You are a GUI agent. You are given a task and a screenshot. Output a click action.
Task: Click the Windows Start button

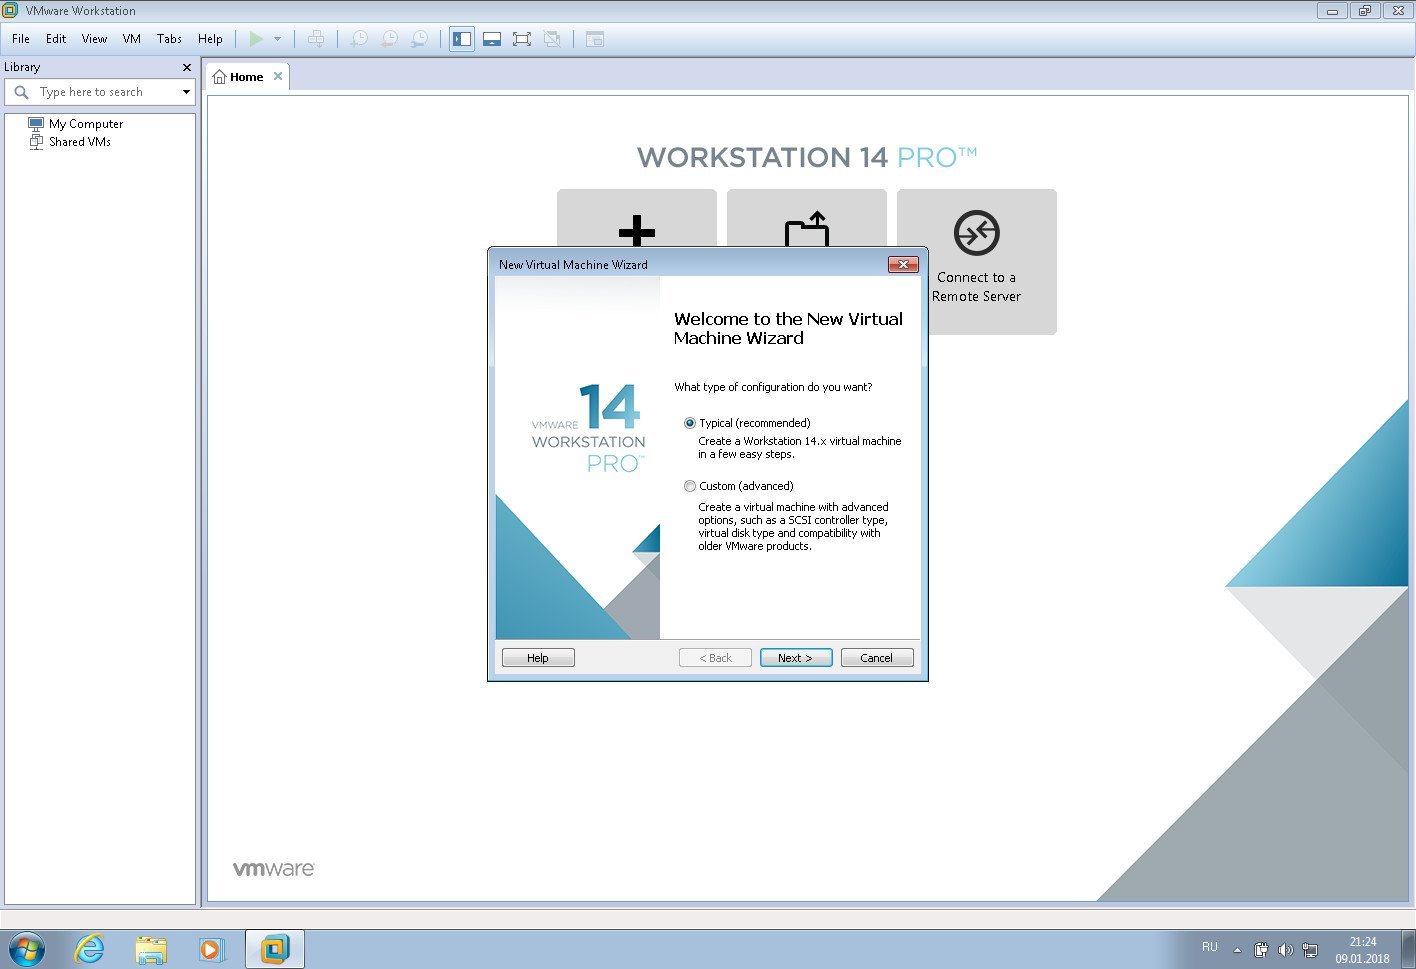[x=27, y=949]
